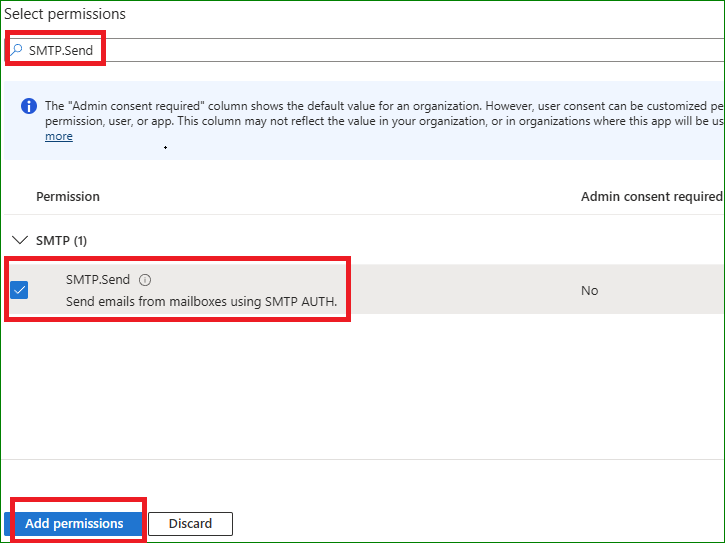Click the 'Send emails from mailboxes' description
Image resolution: width=725 pixels, height=543 pixels.
point(201,301)
